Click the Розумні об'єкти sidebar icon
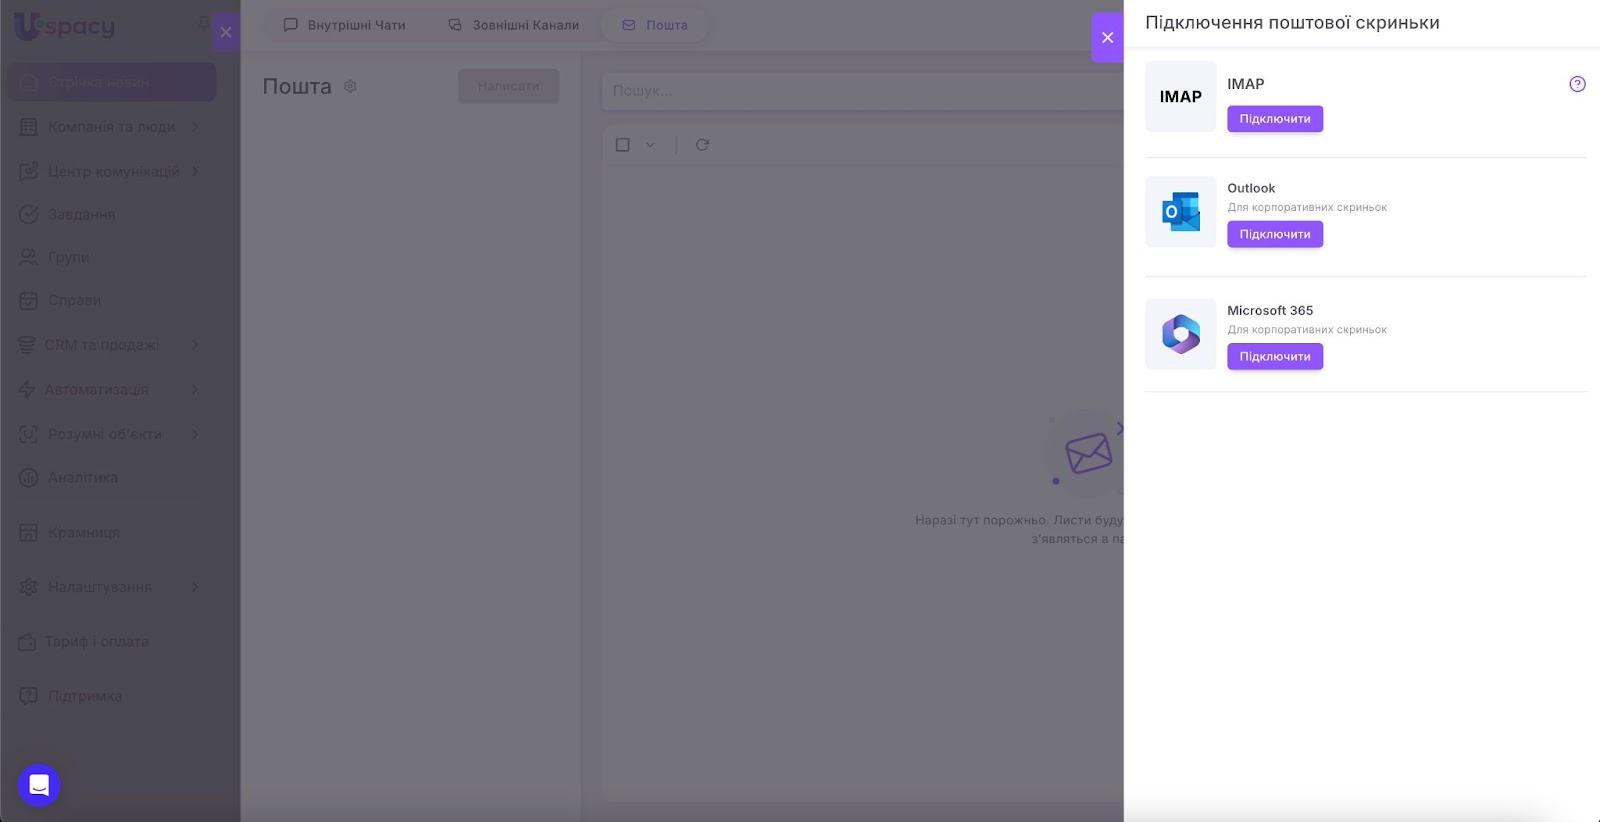Image resolution: width=1600 pixels, height=822 pixels. [29, 434]
